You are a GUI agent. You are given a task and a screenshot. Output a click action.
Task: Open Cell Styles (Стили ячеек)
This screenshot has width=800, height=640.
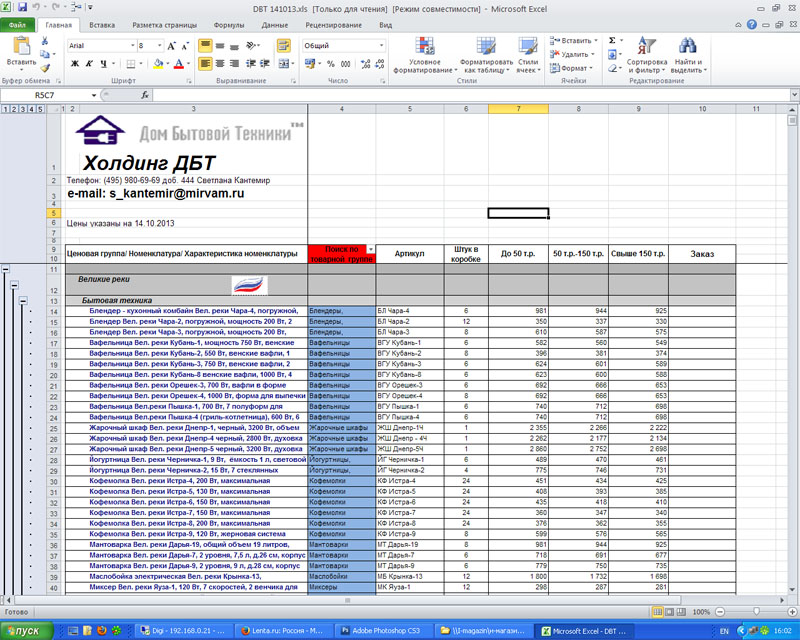(x=528, y=55)
